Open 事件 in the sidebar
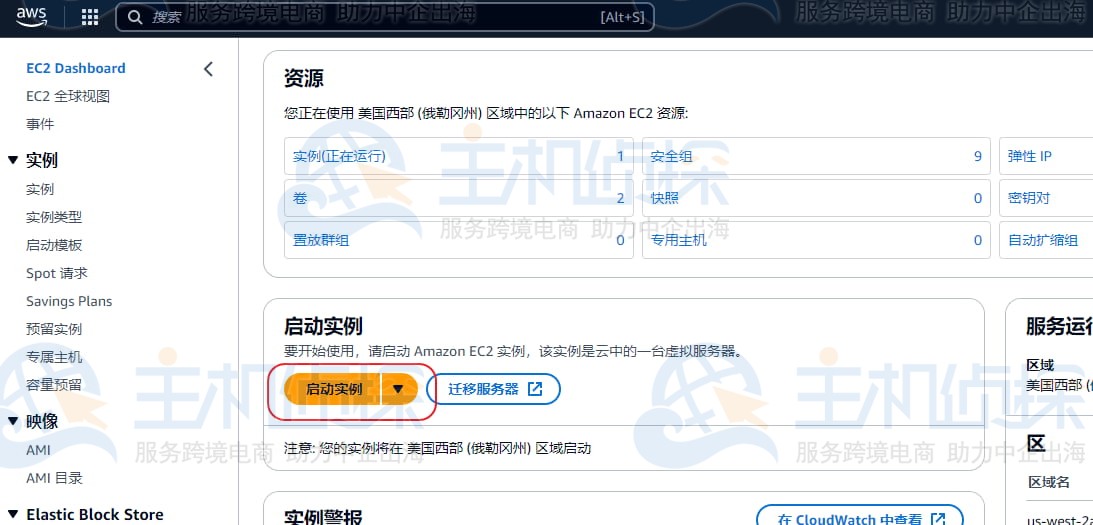This screenshot has width=1093, height=525. click(40, 124)
